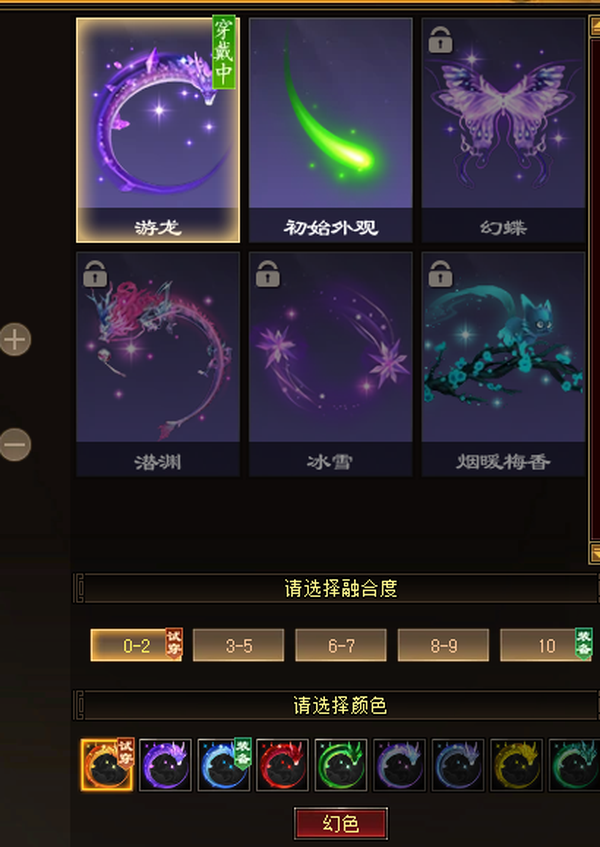
Task: Select the 3-5 fusion level option
Action: [238, 645]
